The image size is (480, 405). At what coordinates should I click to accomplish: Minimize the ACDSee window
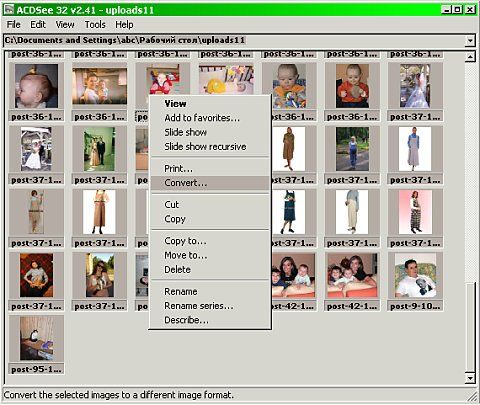pyautogui.click(x=446, y=10)
